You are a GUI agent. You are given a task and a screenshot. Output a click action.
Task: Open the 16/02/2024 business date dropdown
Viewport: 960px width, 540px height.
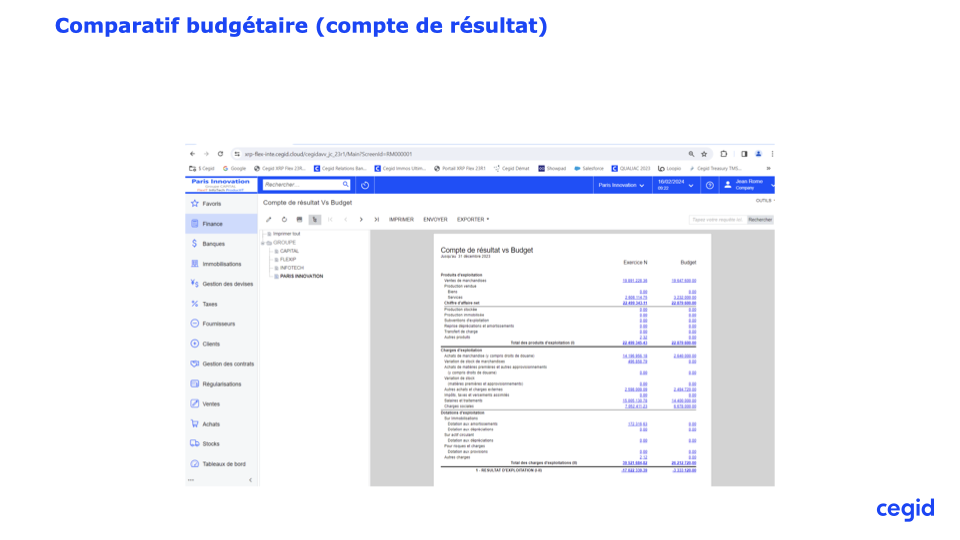(x=673, y=185)
